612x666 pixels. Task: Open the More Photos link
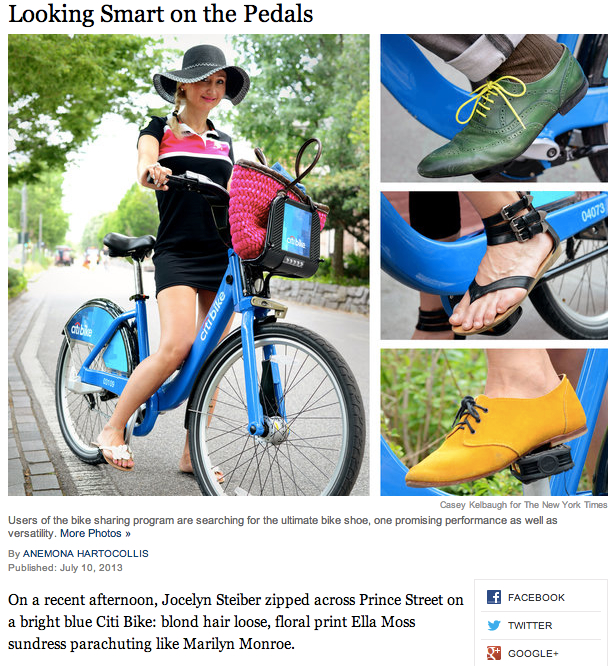(91, 533)
